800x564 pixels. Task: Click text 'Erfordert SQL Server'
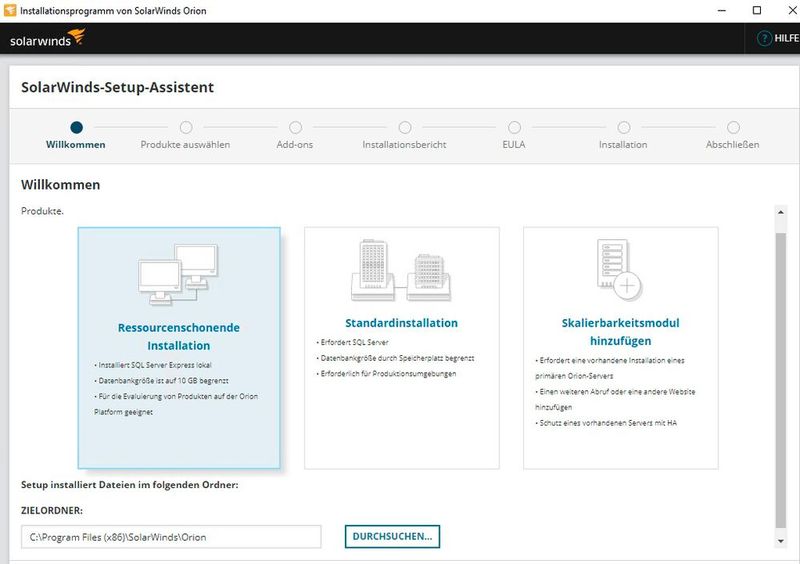355,342
